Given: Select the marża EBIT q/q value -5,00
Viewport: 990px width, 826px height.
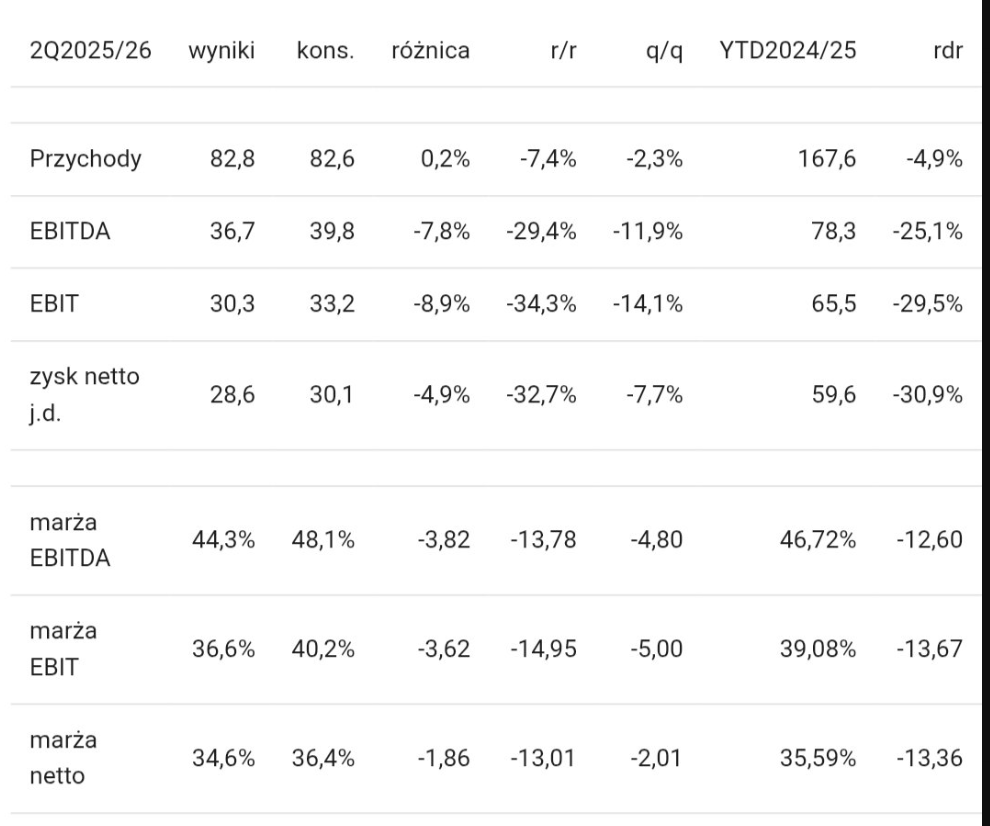Looking at the screenshot, I should (x=658, y=649).
